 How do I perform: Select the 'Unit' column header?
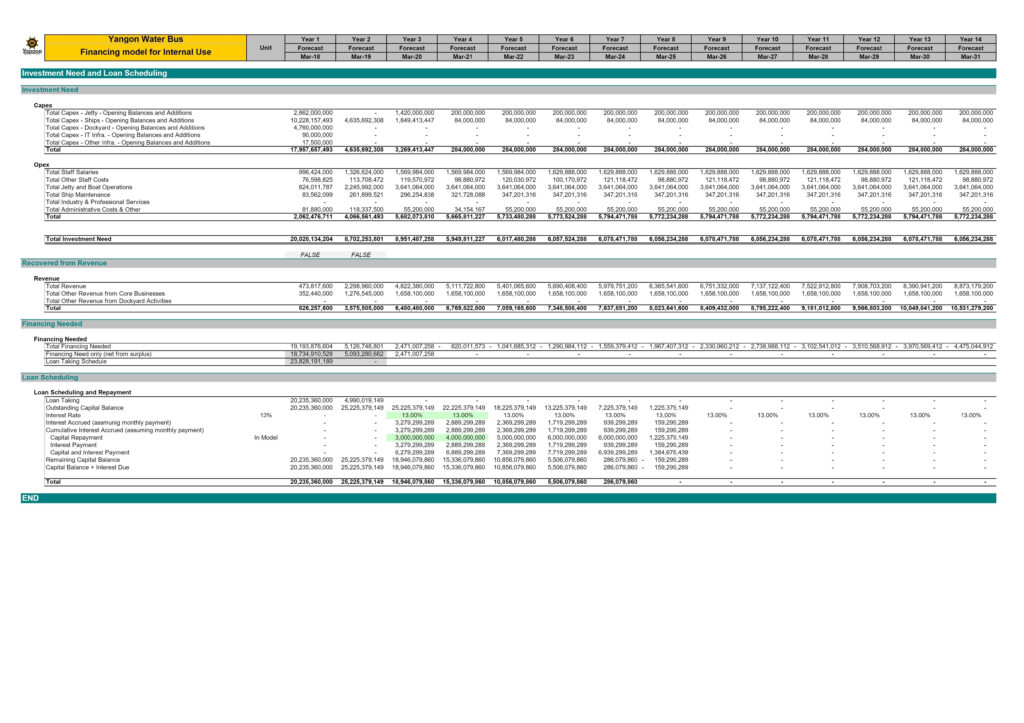click(265, 48)
